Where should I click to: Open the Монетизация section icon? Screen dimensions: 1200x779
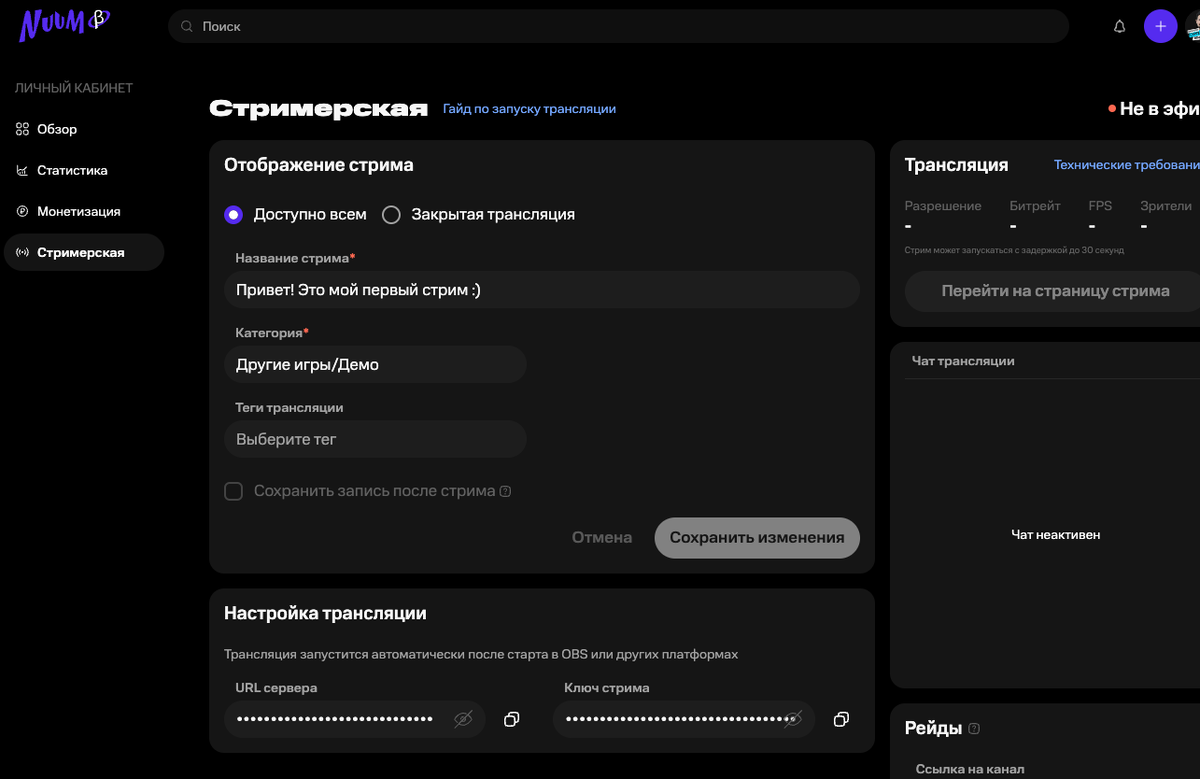(x=22, y=211)
